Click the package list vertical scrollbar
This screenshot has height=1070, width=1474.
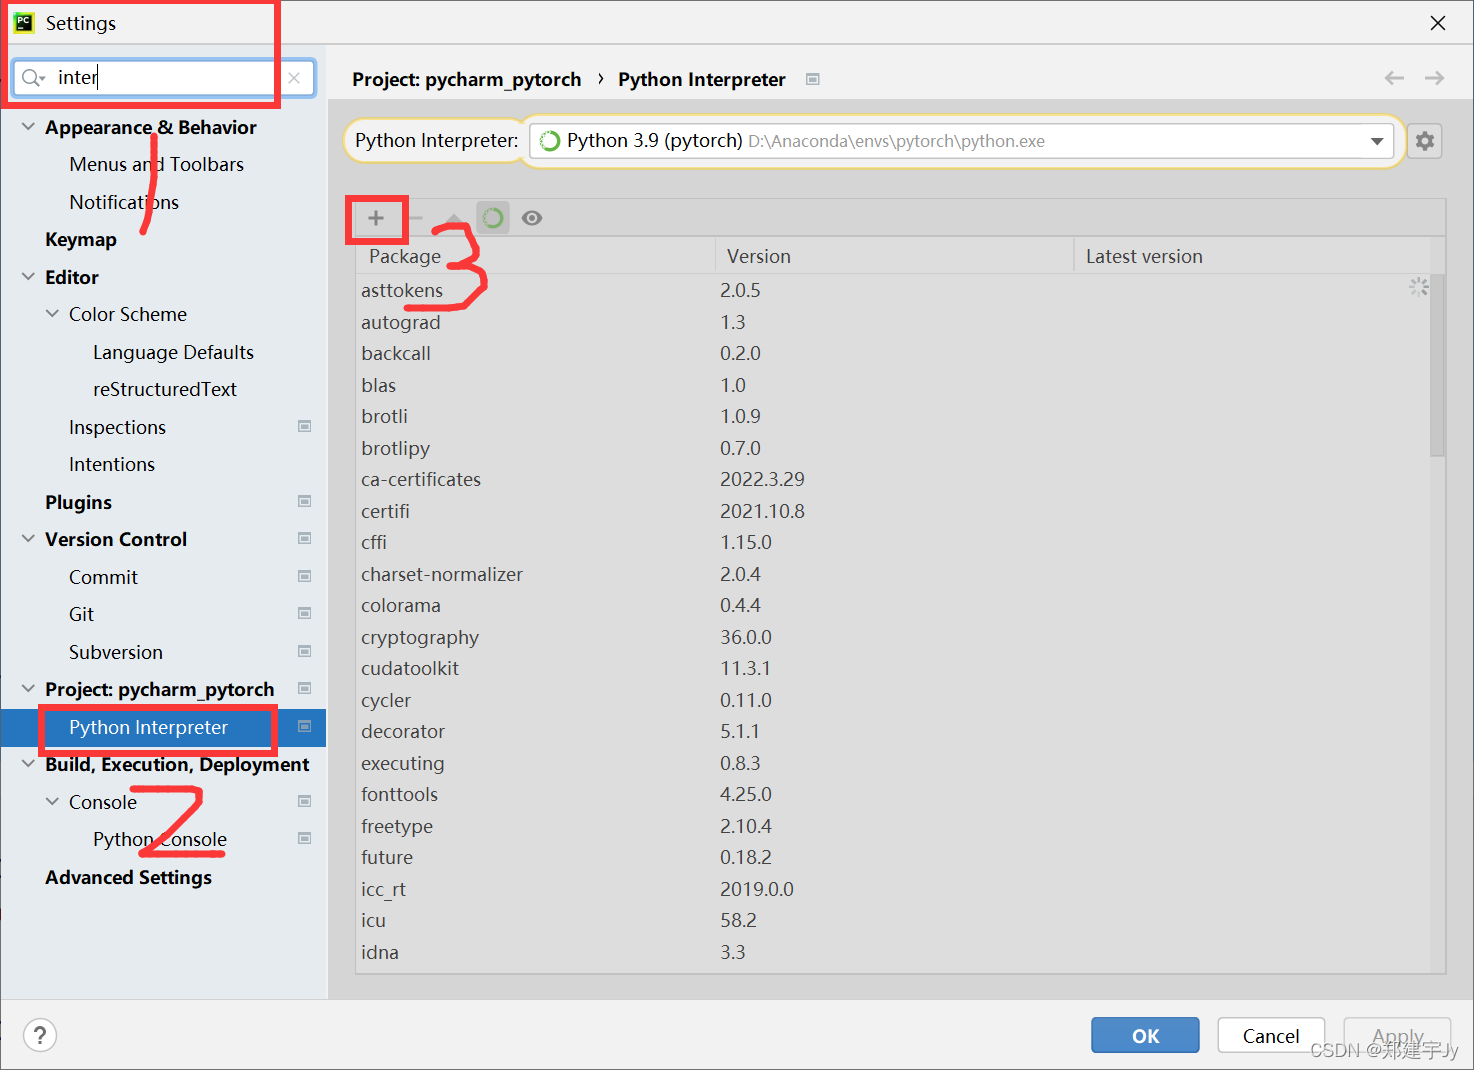1438,365
